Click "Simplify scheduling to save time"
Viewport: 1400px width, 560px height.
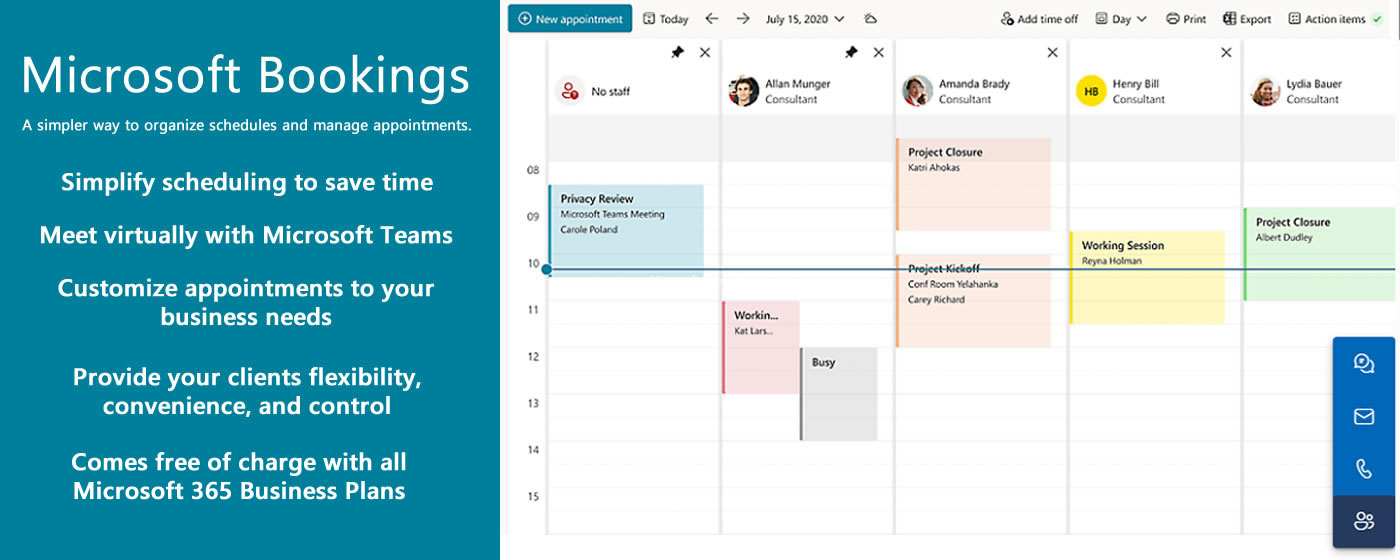point(247,183)
